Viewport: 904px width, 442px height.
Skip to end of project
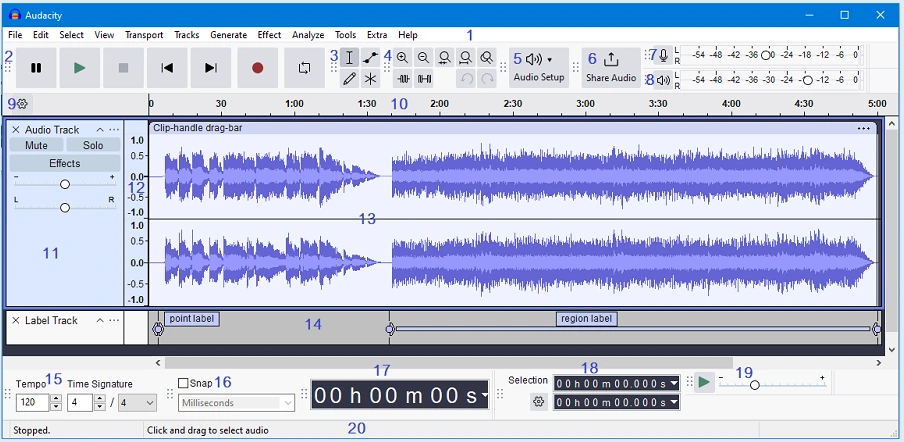(x=211, y=68)
